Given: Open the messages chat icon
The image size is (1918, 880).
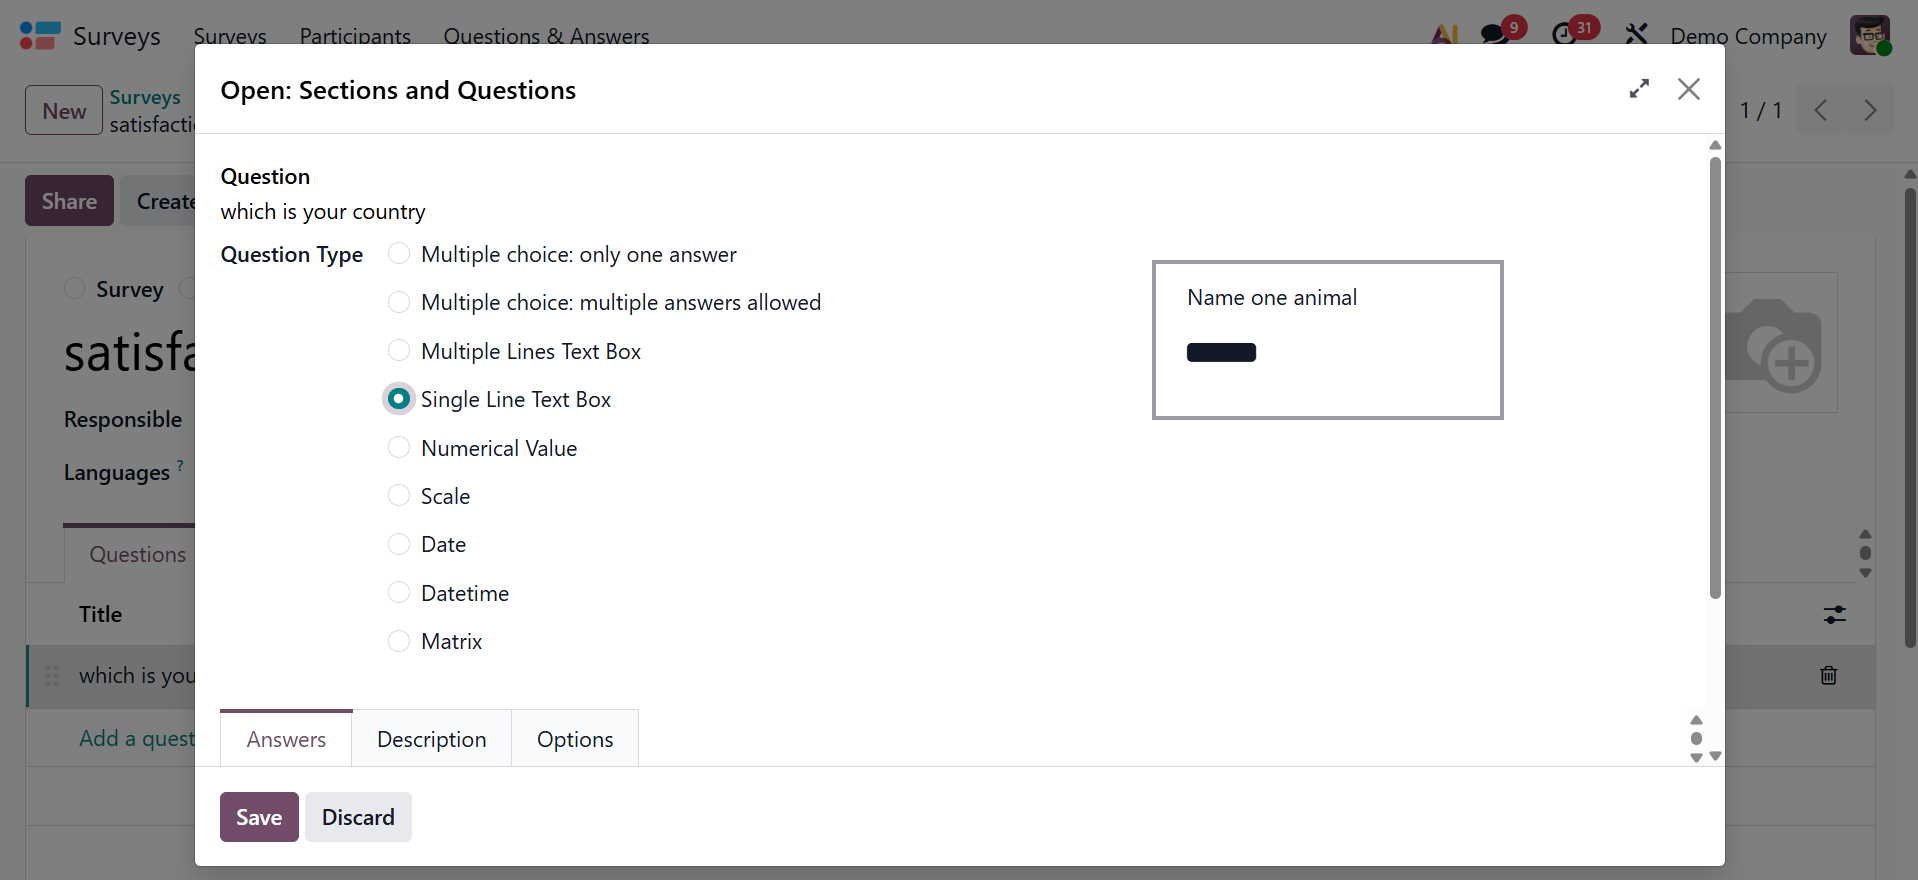Looking at the screenshot, I should [1495, 35].
